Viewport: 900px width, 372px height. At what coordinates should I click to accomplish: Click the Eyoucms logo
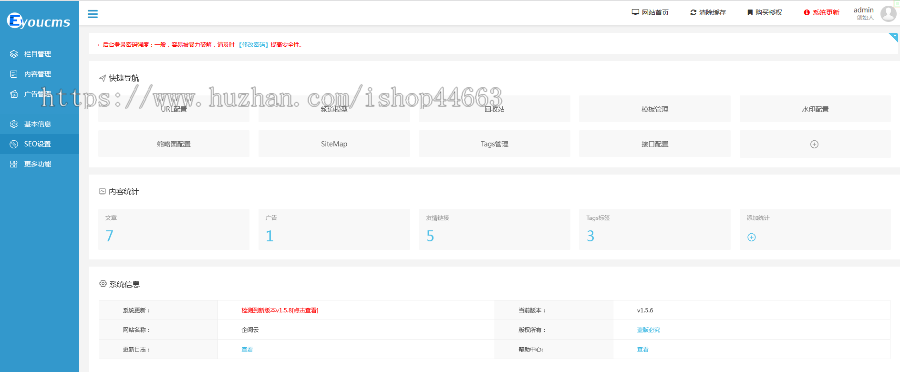click(38, 21)
